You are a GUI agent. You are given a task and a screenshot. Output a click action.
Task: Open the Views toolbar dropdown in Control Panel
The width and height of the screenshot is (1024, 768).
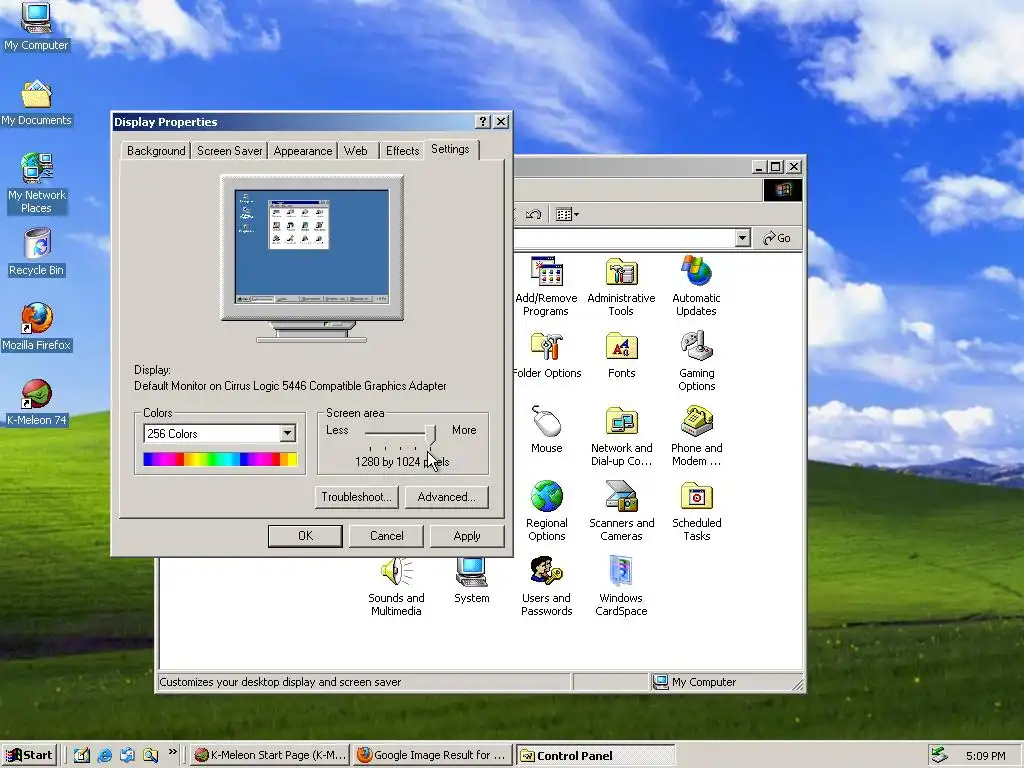click(567, 214)
